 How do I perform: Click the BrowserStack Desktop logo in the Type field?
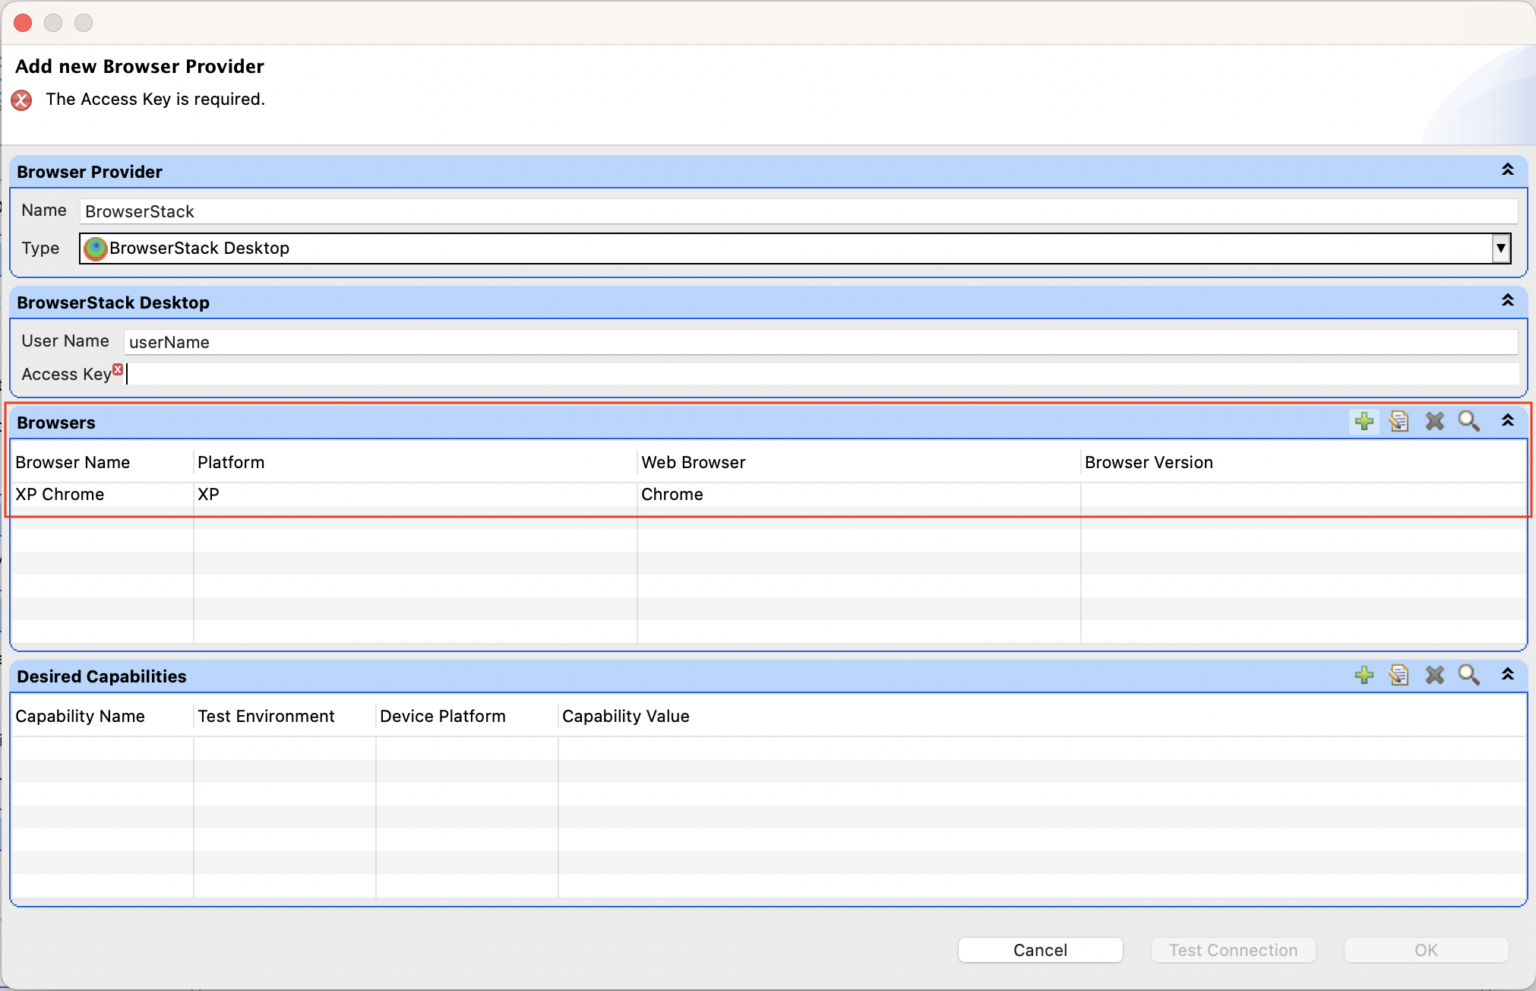(95, 248)
